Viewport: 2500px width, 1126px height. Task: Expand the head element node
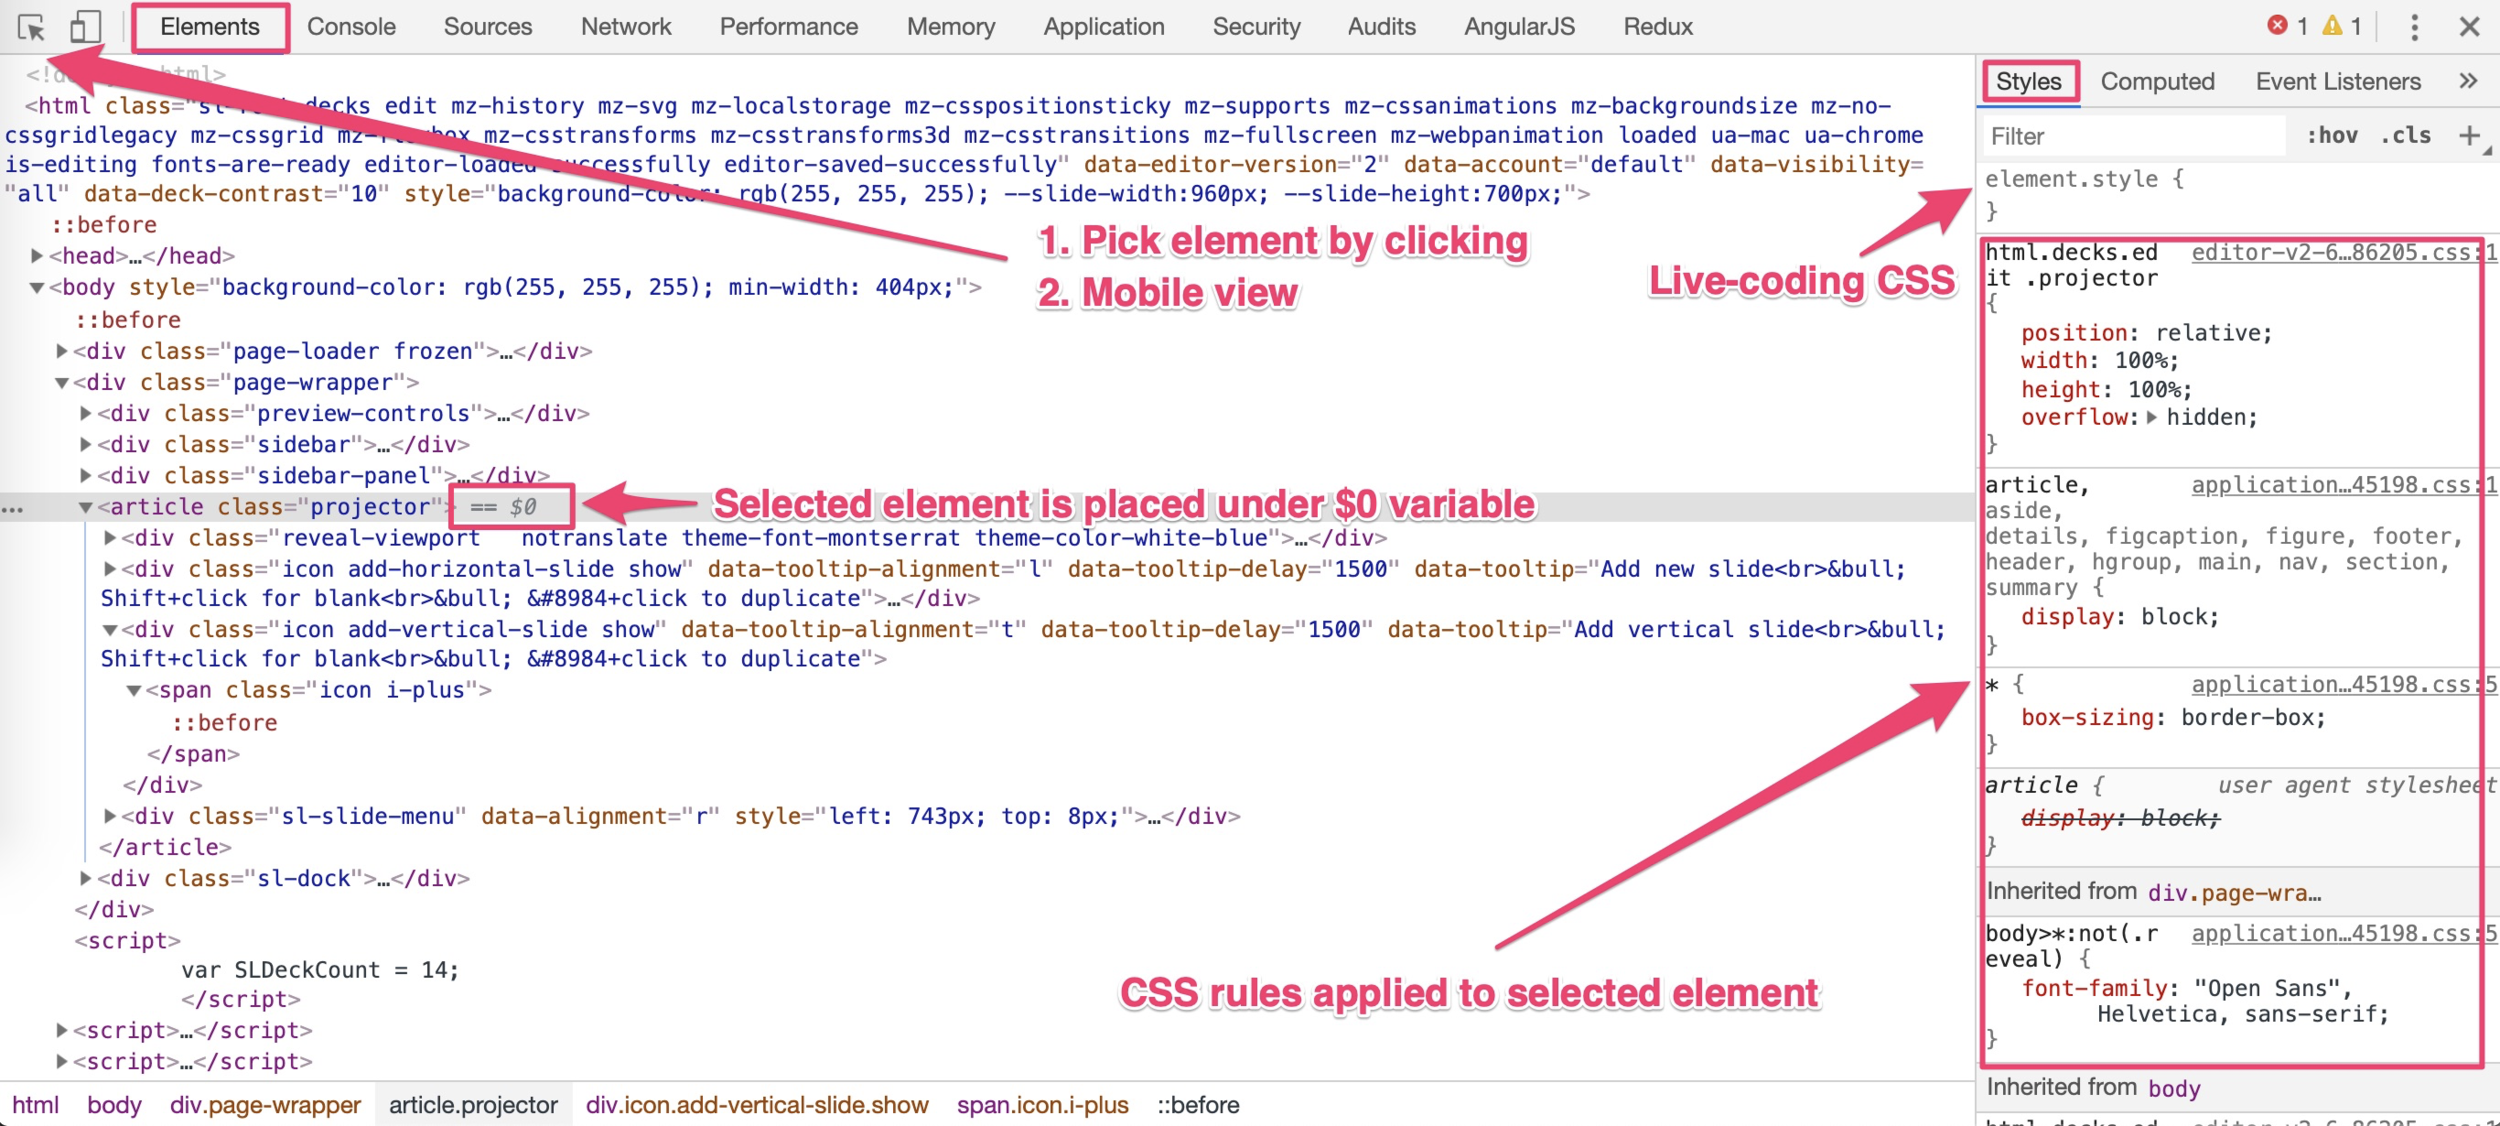tap(37, 256)
